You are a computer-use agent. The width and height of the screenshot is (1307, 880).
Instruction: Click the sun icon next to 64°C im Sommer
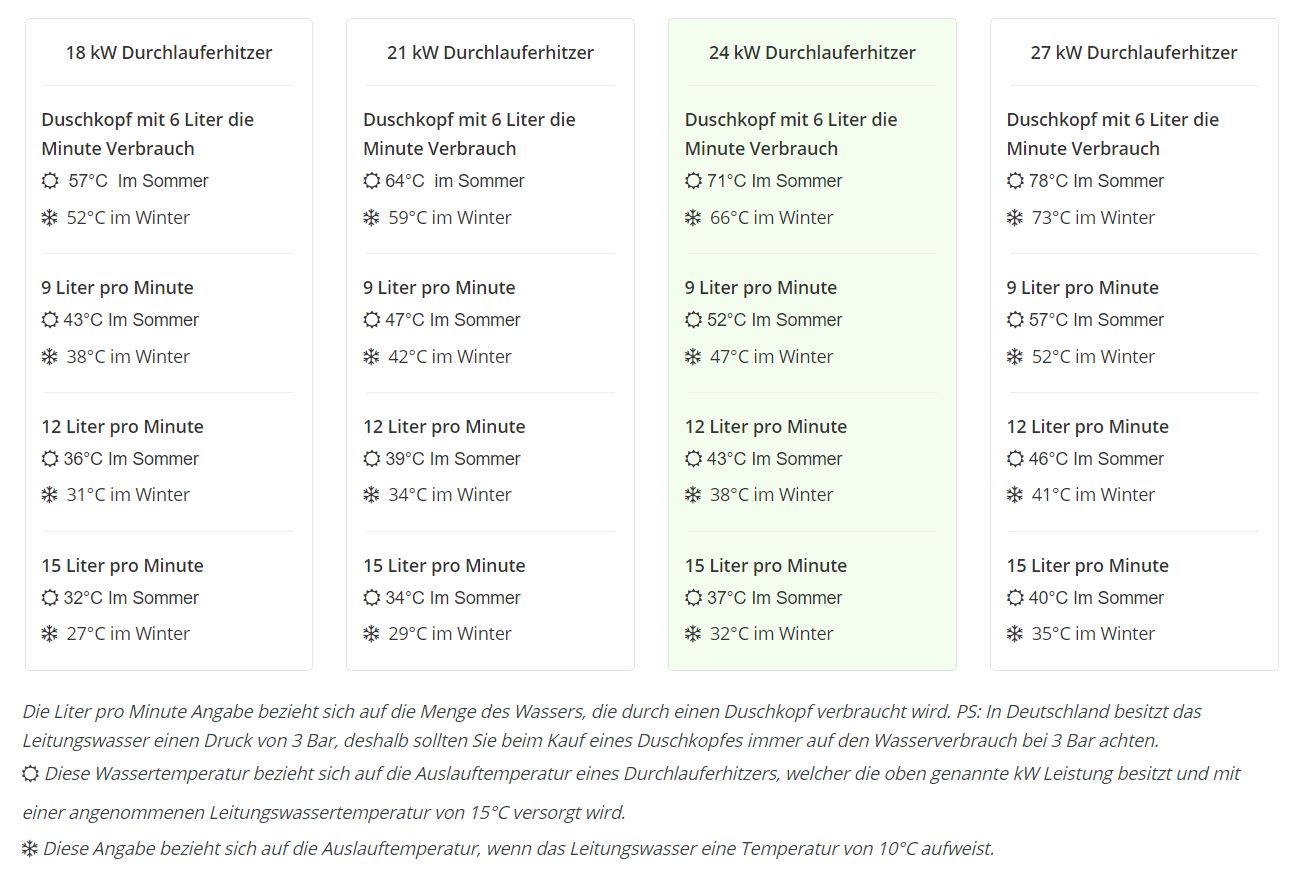pos(372,181)
